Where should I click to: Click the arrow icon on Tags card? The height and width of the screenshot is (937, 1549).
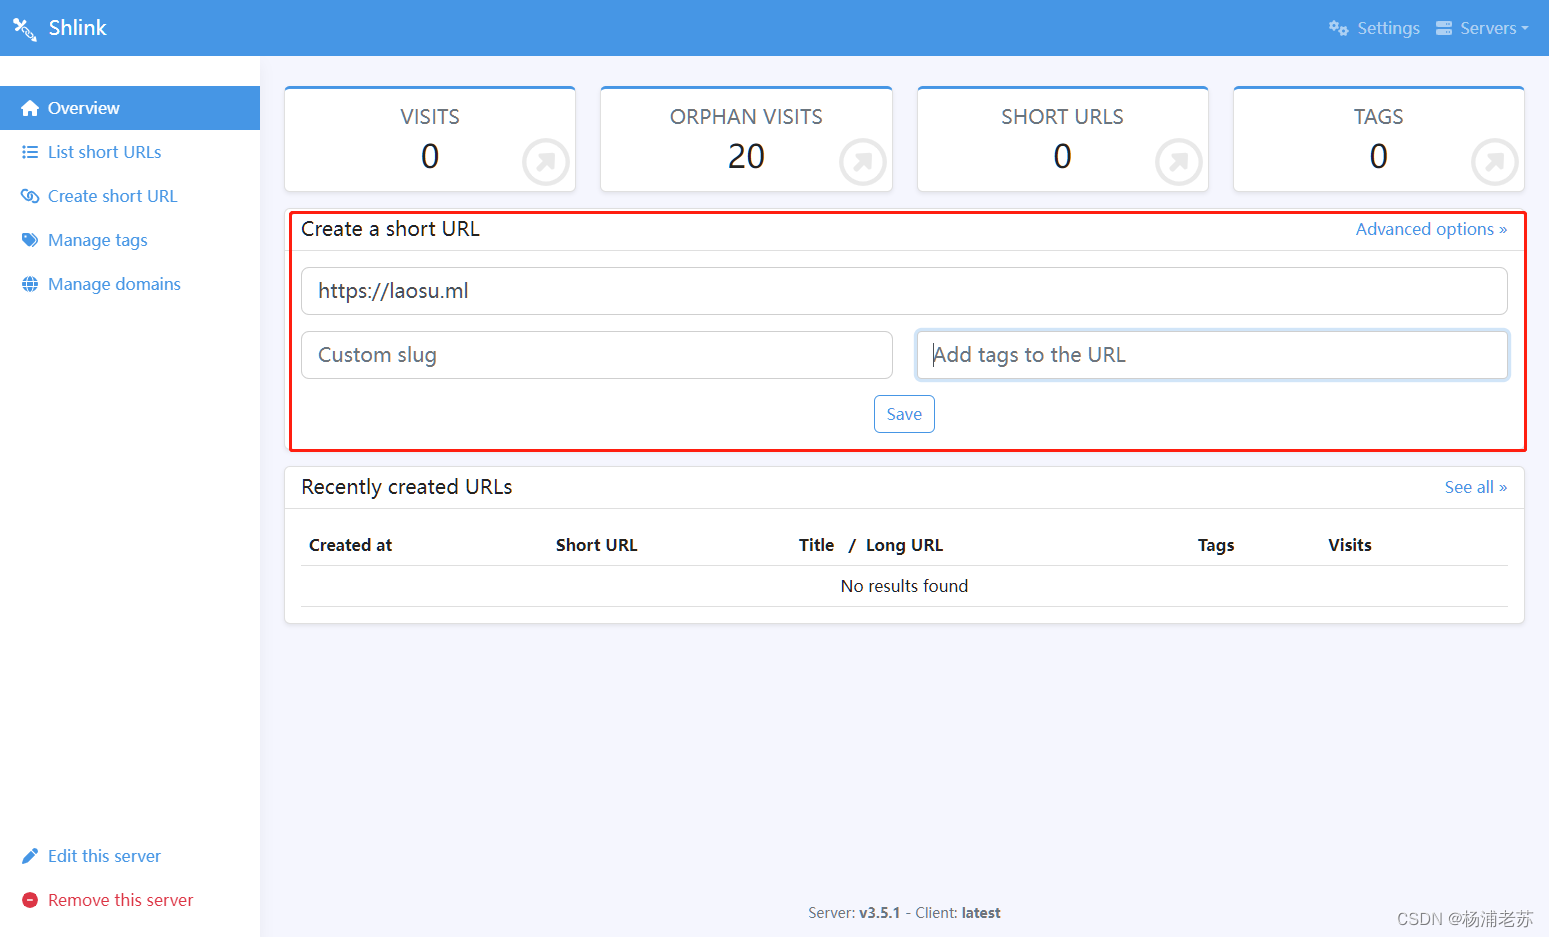(x=1495, y=161)
